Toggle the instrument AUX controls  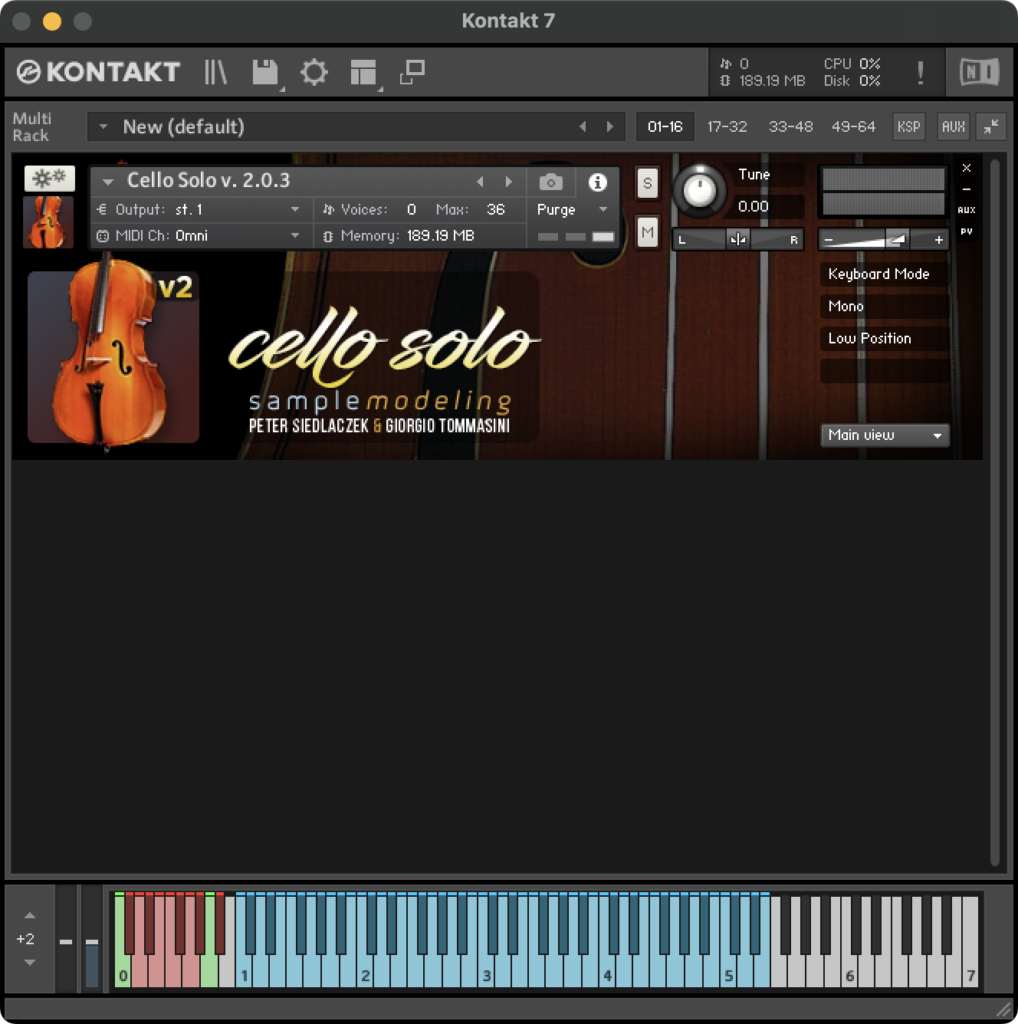pyautogui.click(x=966, y=210)
